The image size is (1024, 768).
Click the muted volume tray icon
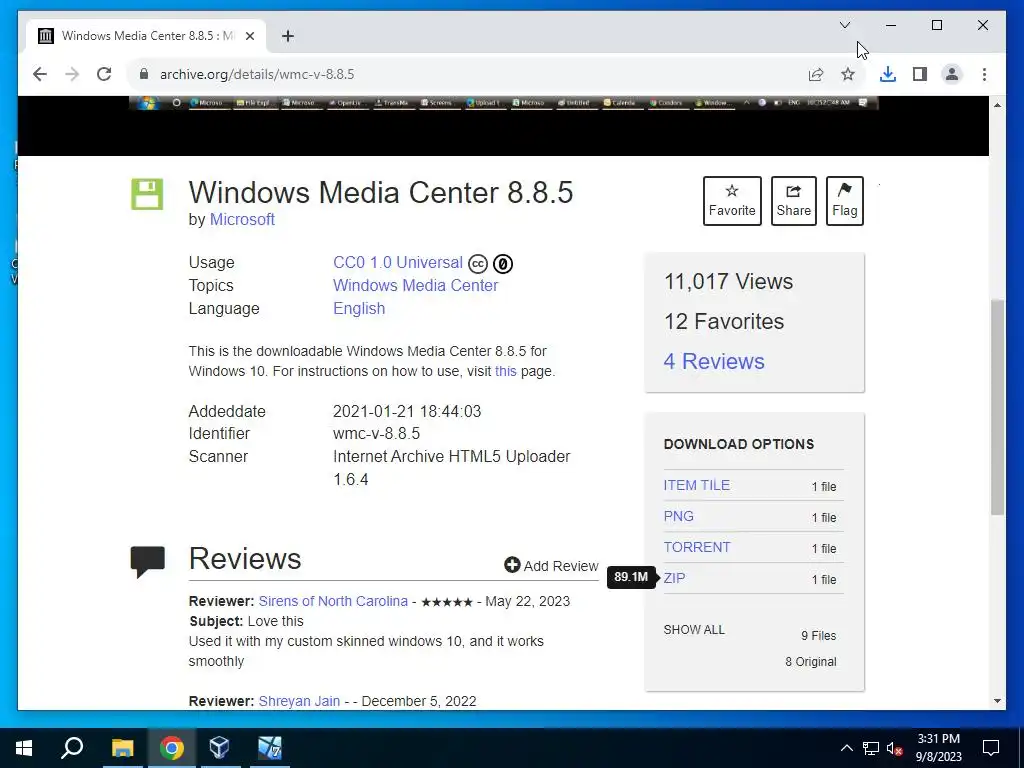coord(895,748)
